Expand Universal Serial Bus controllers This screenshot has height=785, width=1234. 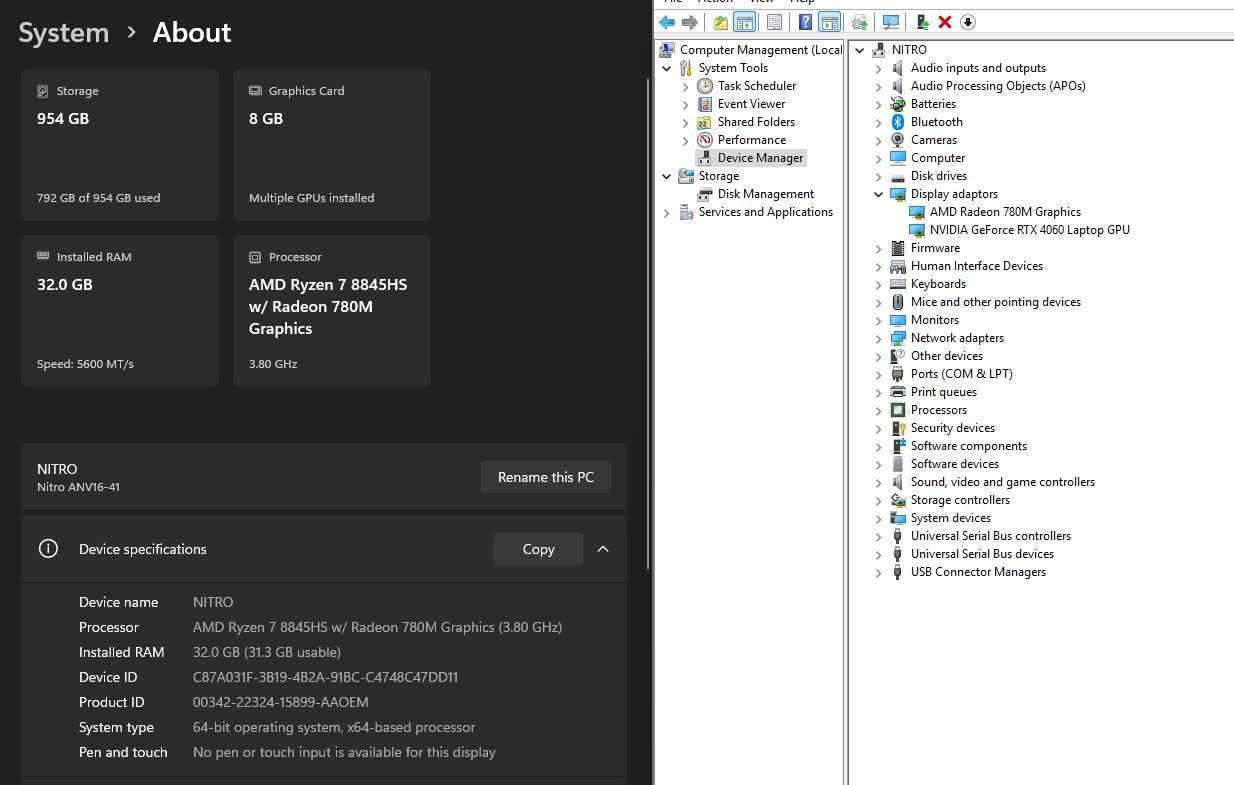tap(878, 536)
